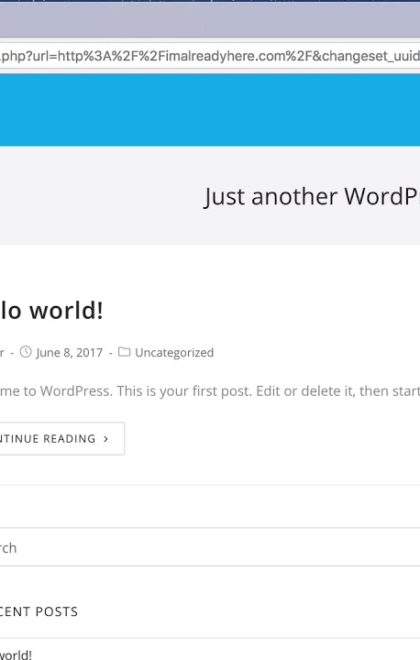Focus the sidebar Search field
Image resolution: width=420 pixels, height=660 pixels.
[x=210, y=547]
